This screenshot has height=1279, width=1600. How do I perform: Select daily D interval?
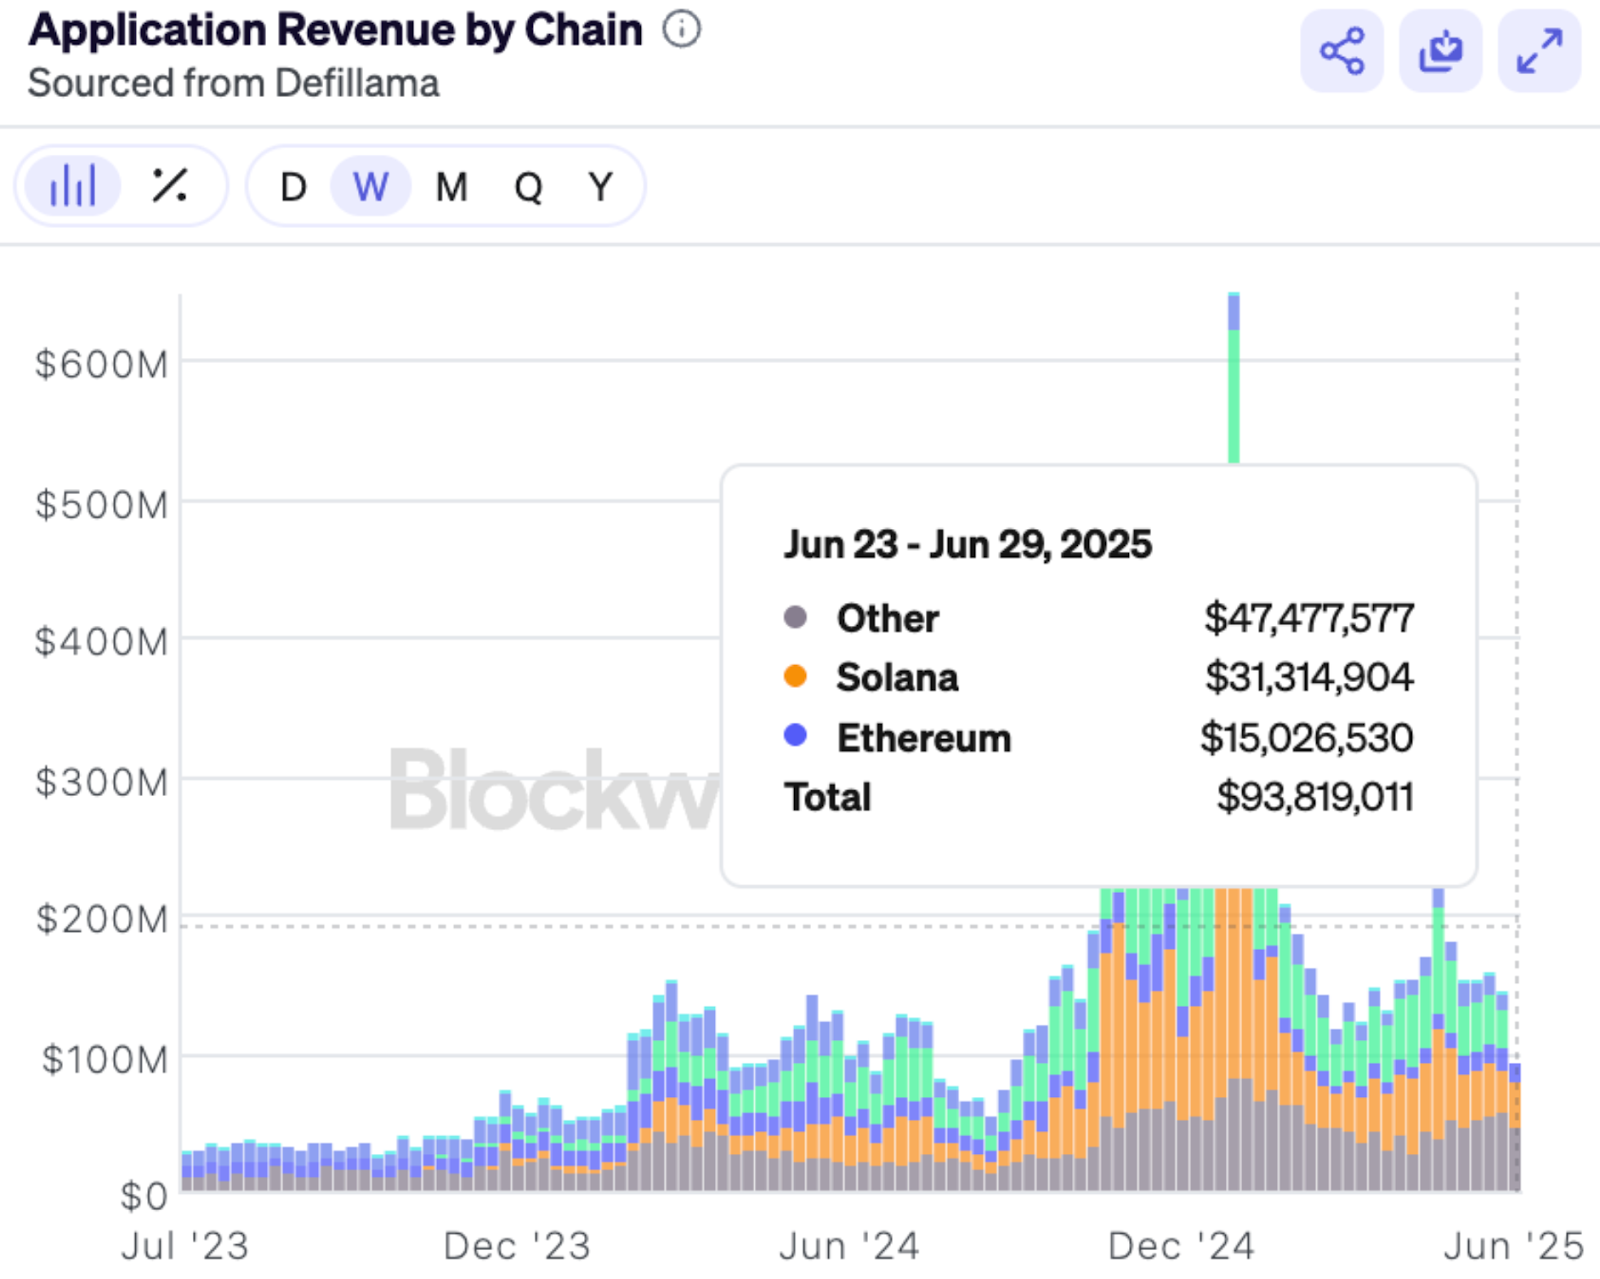click(293, 187)
